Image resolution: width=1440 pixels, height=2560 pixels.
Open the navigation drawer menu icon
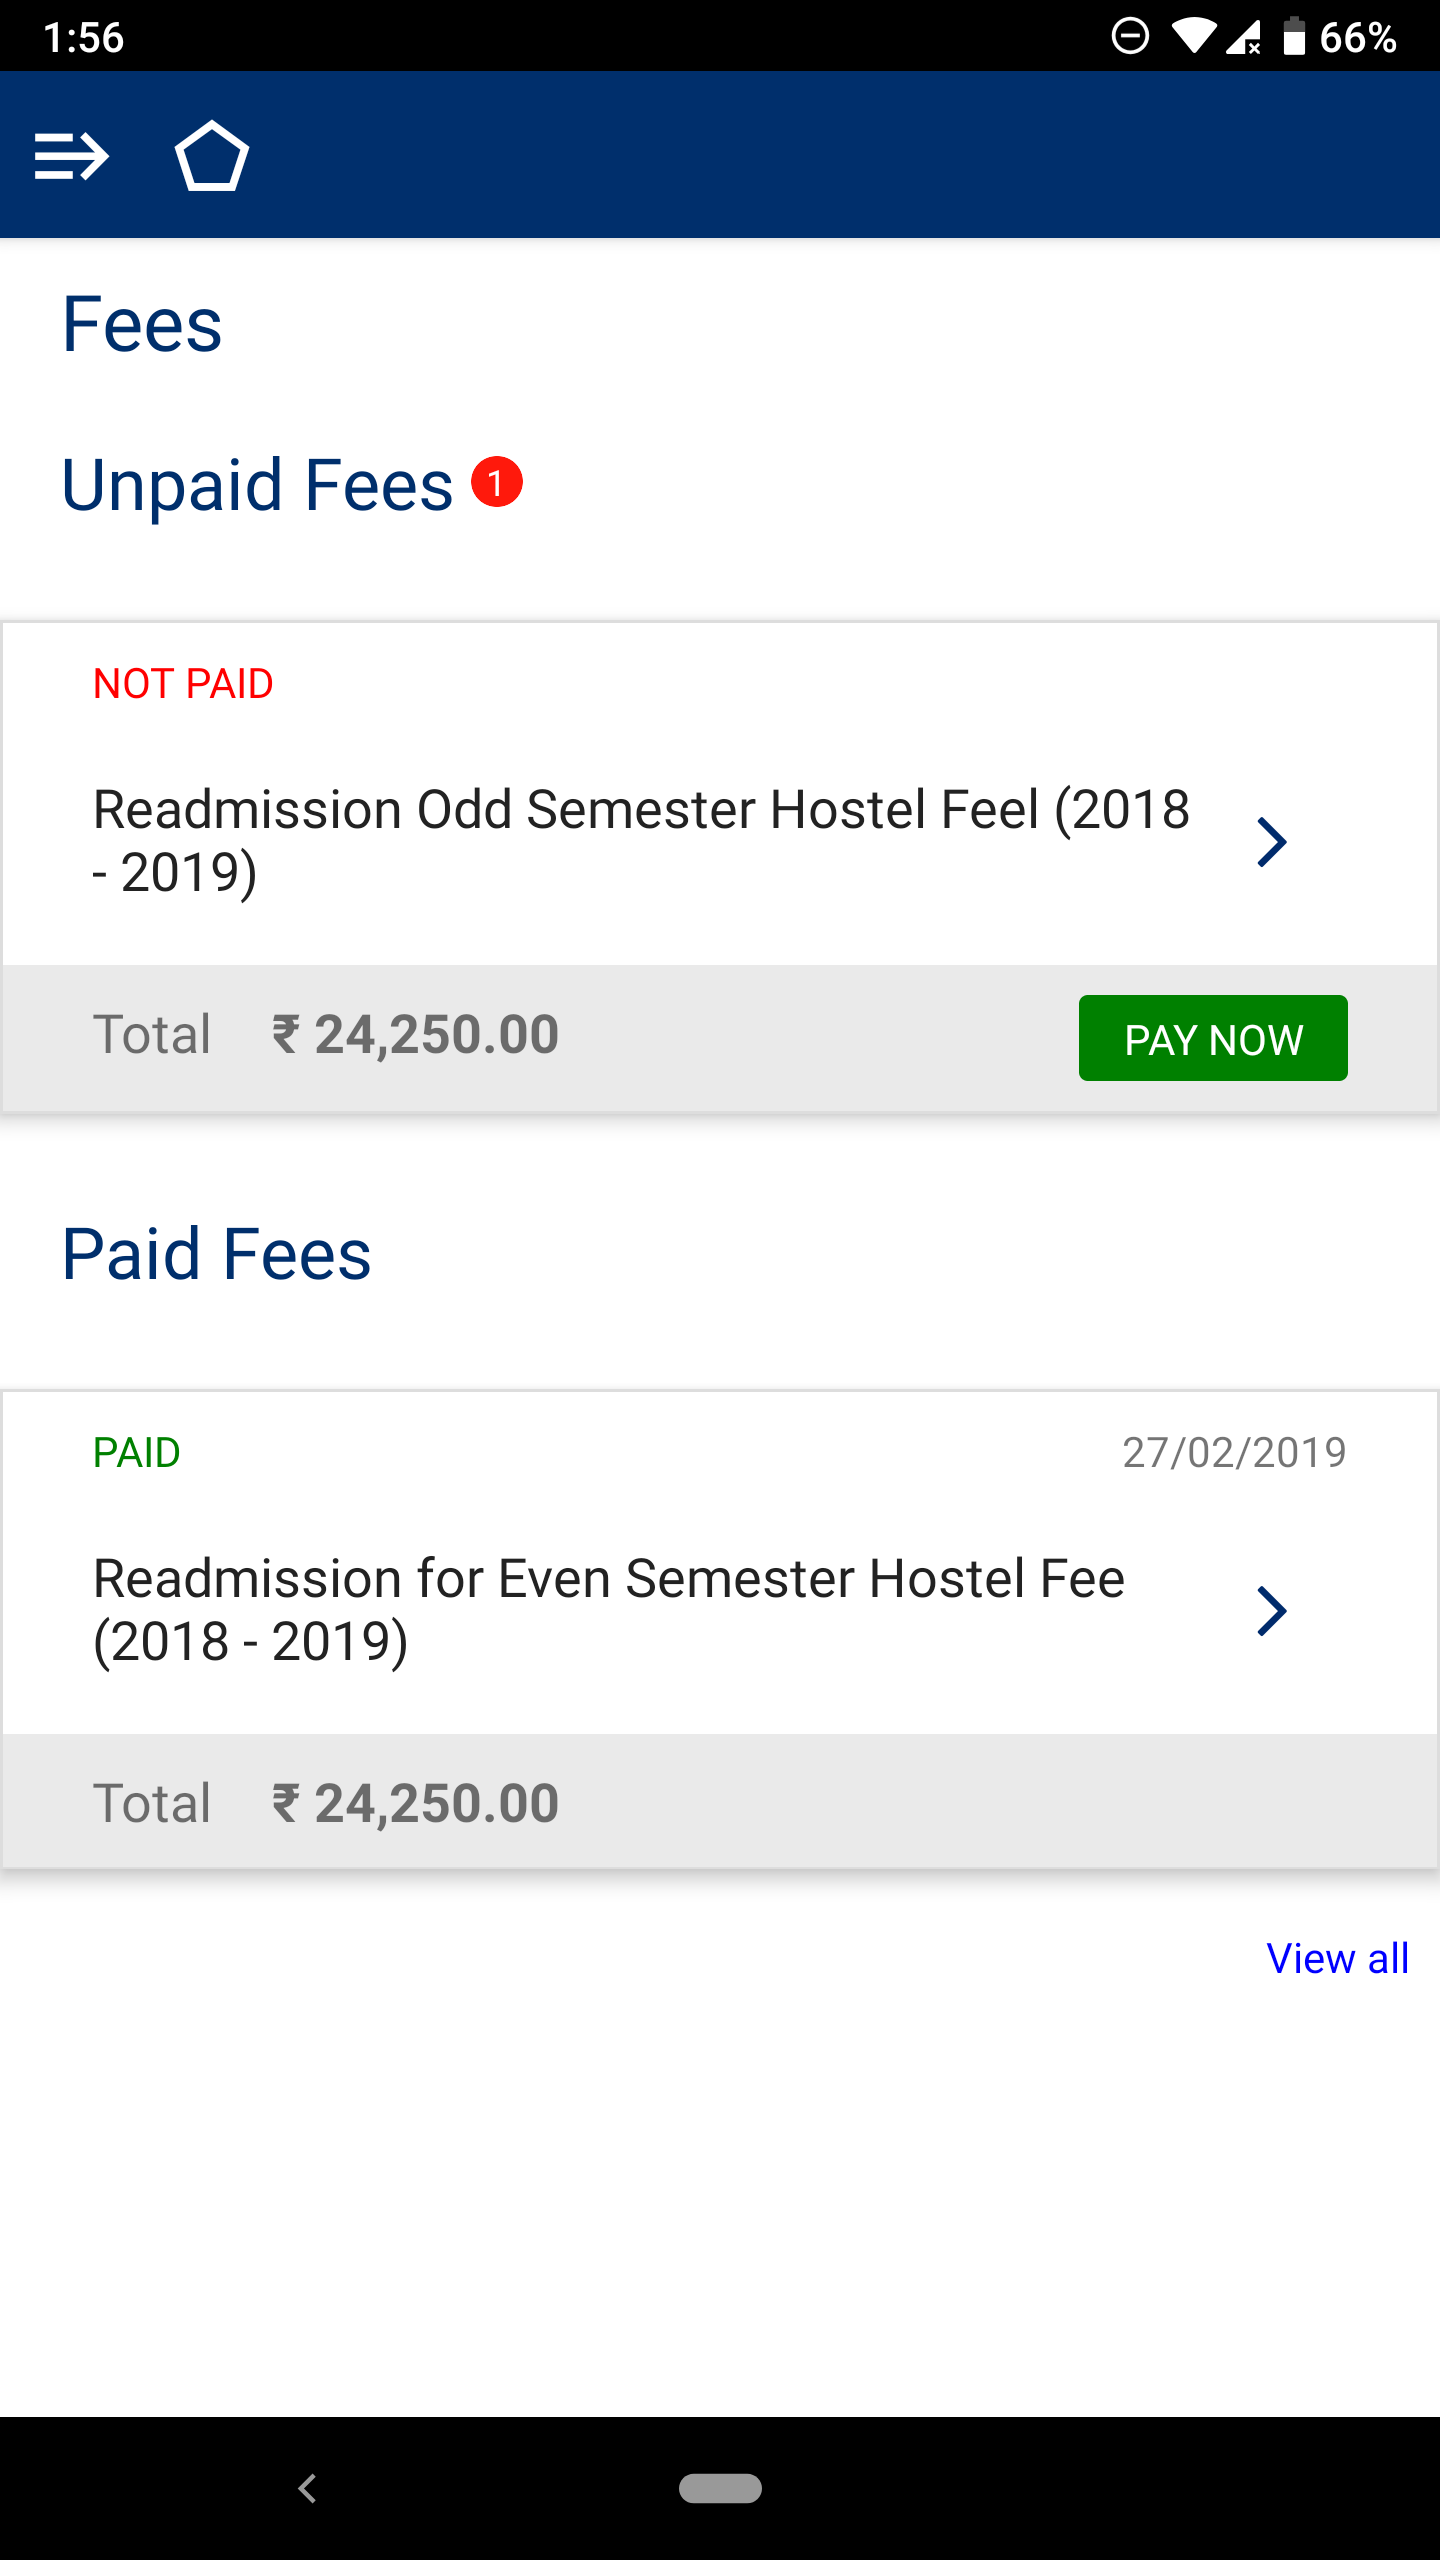pyautogui.click(x=71, y=157)
